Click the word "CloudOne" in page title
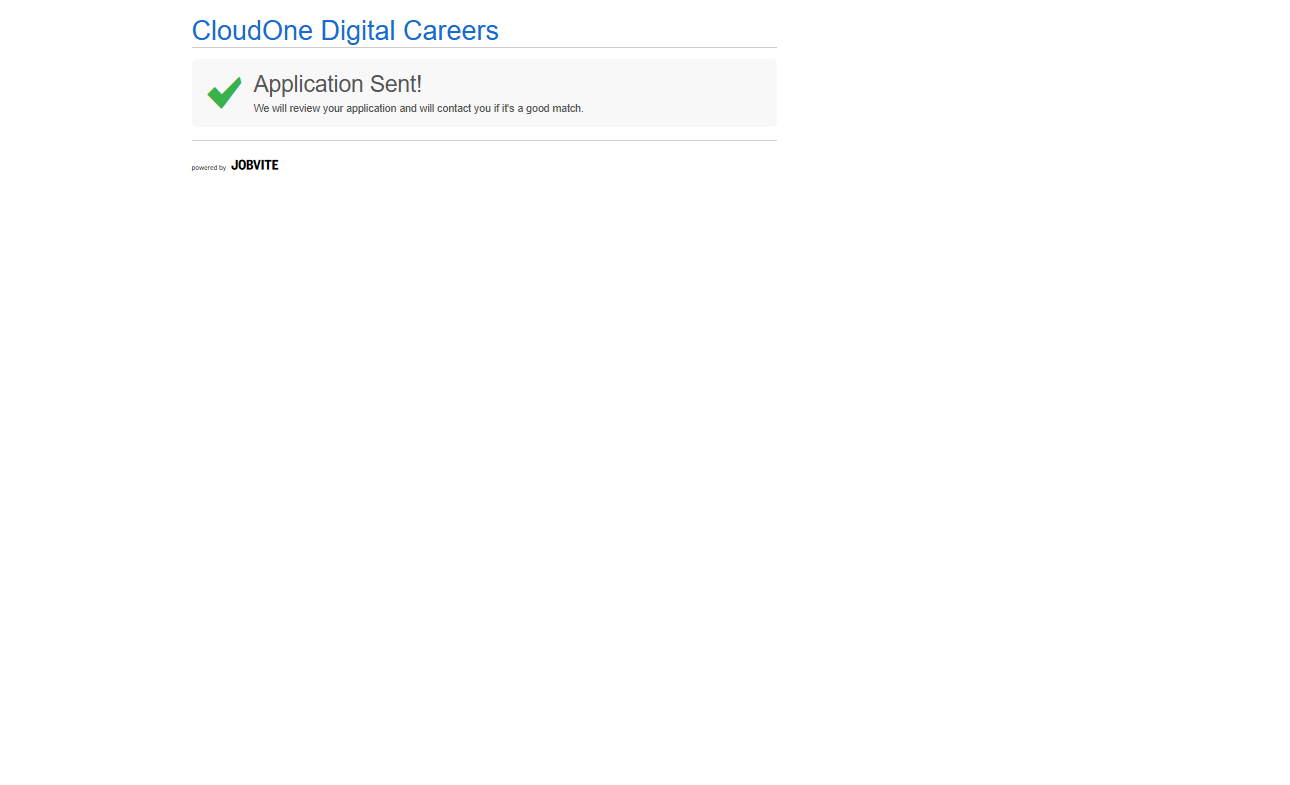 point(252,31)
